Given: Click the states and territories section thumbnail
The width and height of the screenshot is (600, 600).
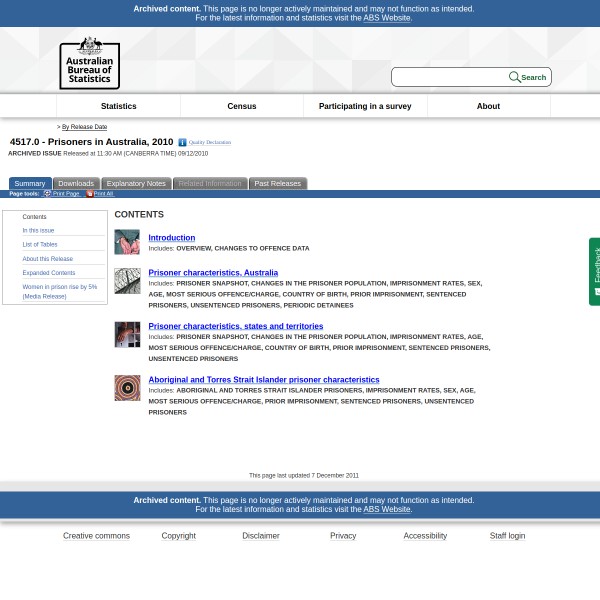Looking at the screenshot, I should pyautogui.click(x=127, y=334).
